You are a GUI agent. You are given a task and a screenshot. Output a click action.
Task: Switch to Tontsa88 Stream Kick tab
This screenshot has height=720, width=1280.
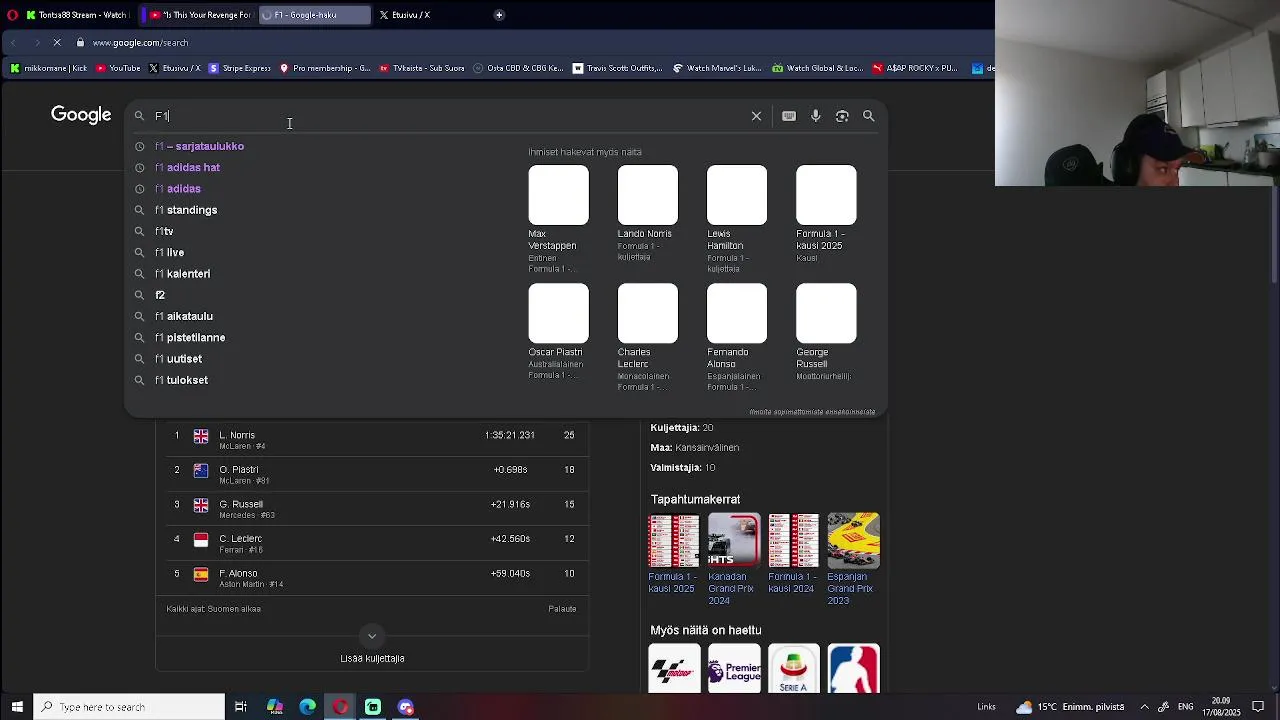coord(79,15)
